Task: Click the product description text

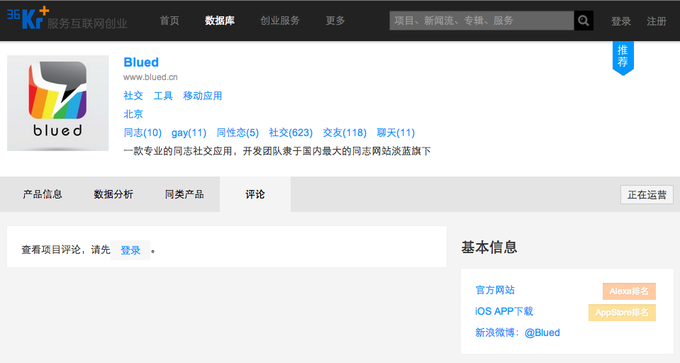Action: (x=277, y=151)
